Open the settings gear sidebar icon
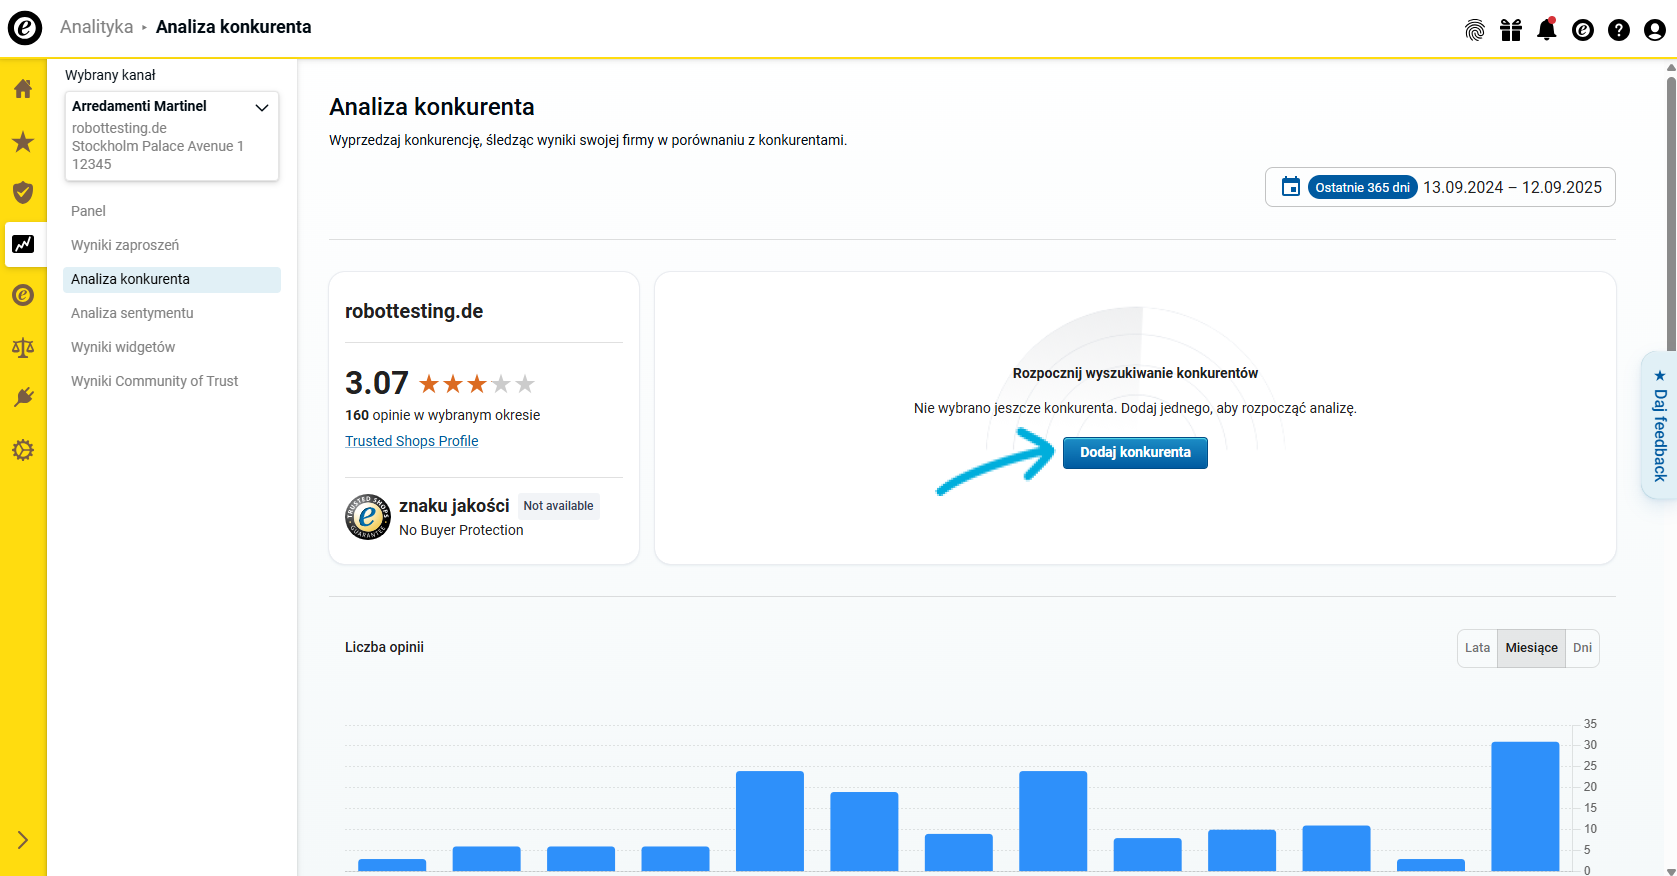 pos(23,450)
